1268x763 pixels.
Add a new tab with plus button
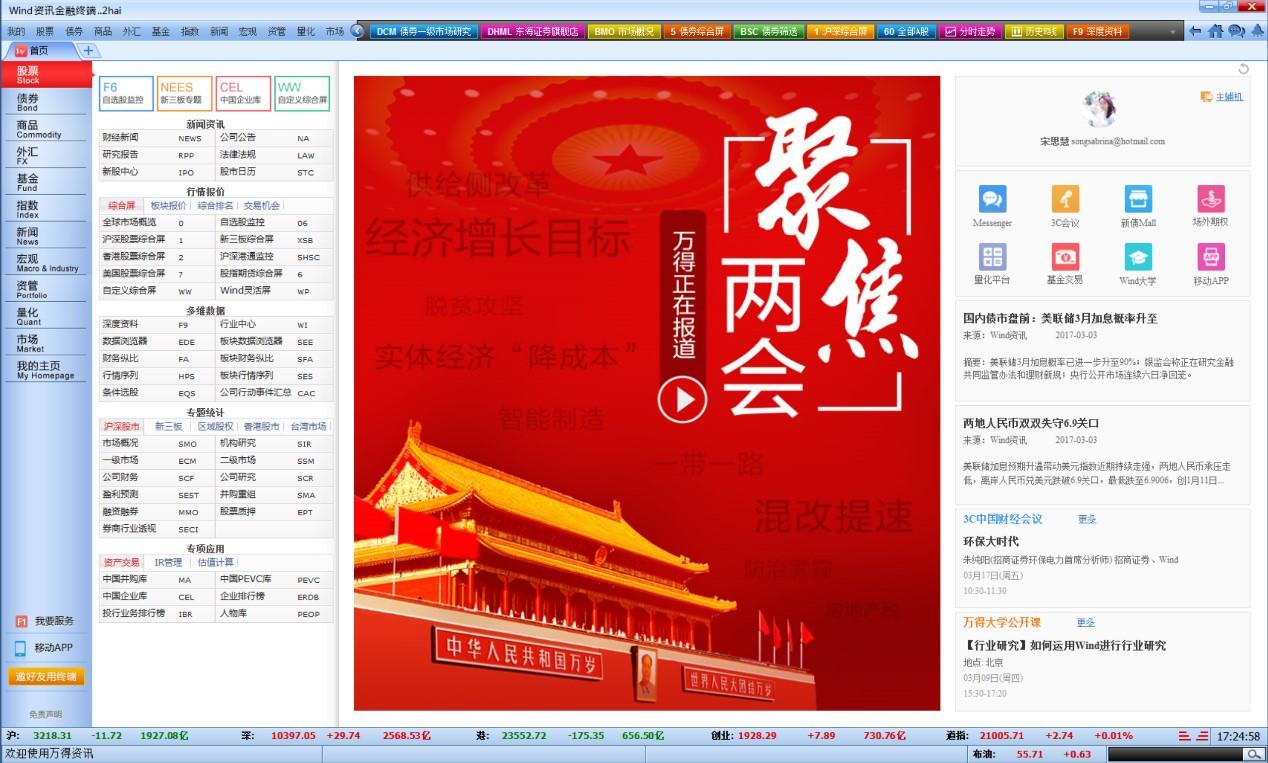(x=87, y=50)
